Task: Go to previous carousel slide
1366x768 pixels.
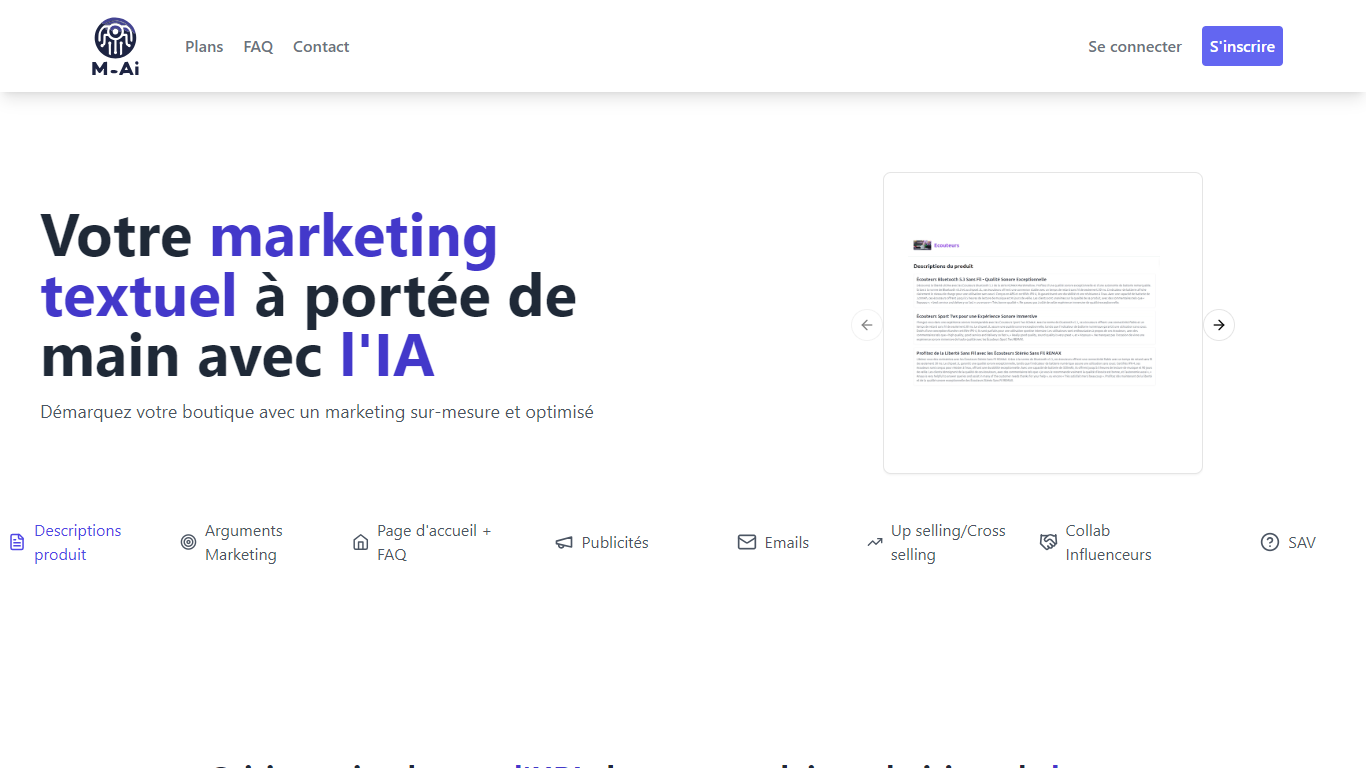Action: click(867, 325)
